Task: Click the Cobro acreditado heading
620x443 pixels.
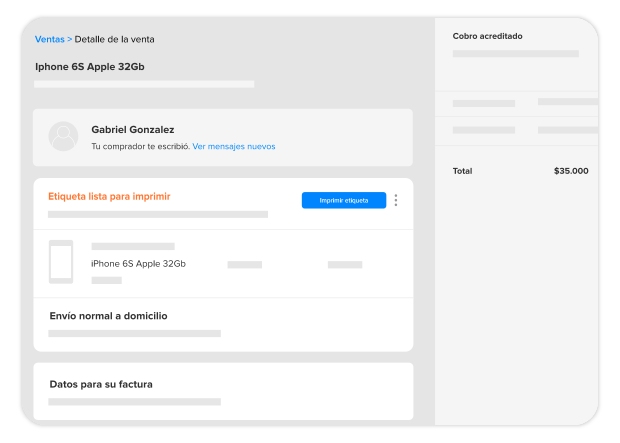Action: (x=487, y=36)
